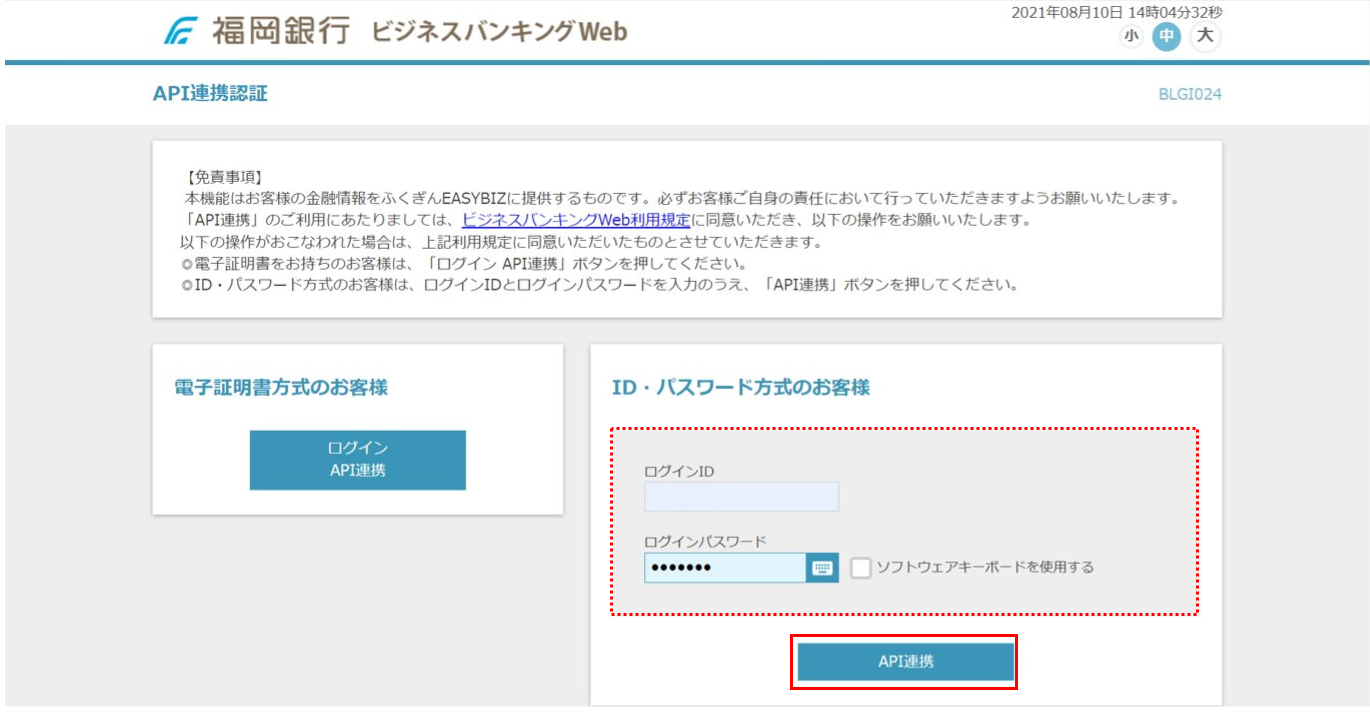This screenshot has height=718, width=1370.
Task: Set font size to large (大)
Action: [1206, 37]
